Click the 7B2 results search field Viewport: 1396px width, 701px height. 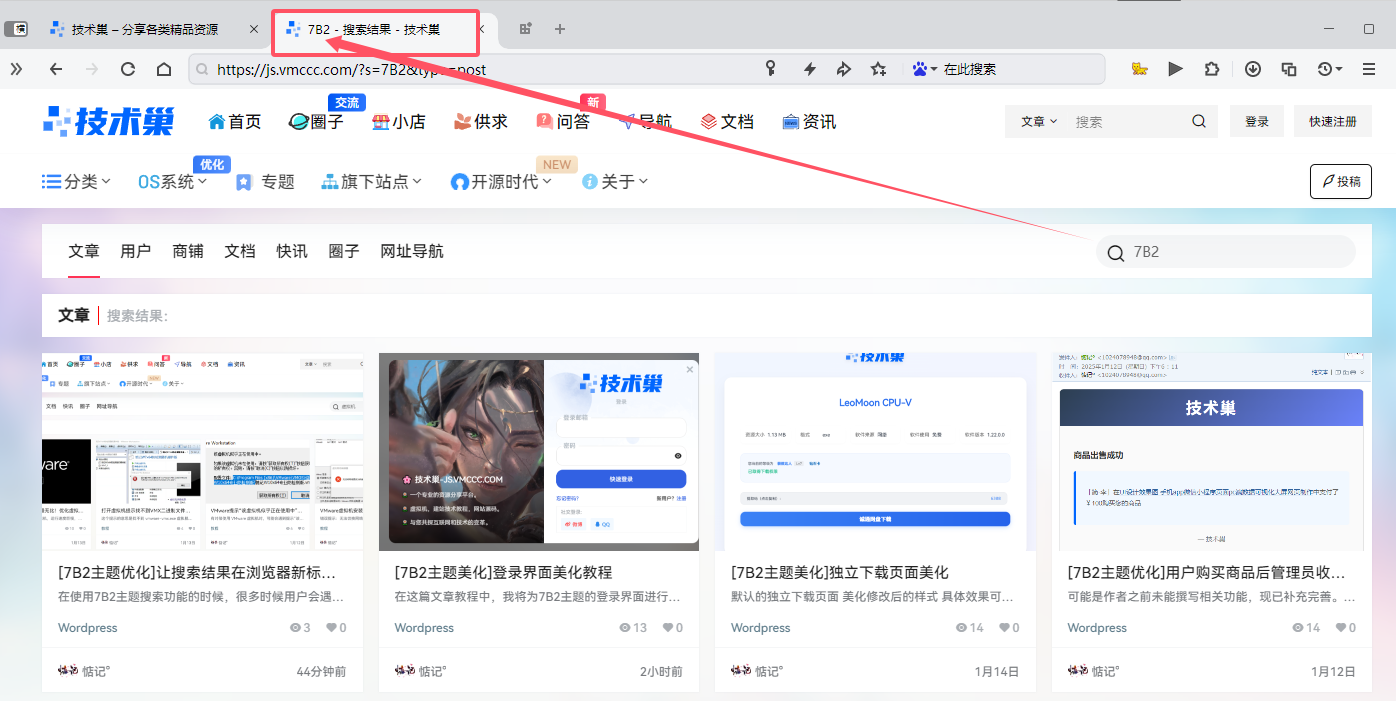tap(1226, 252)
